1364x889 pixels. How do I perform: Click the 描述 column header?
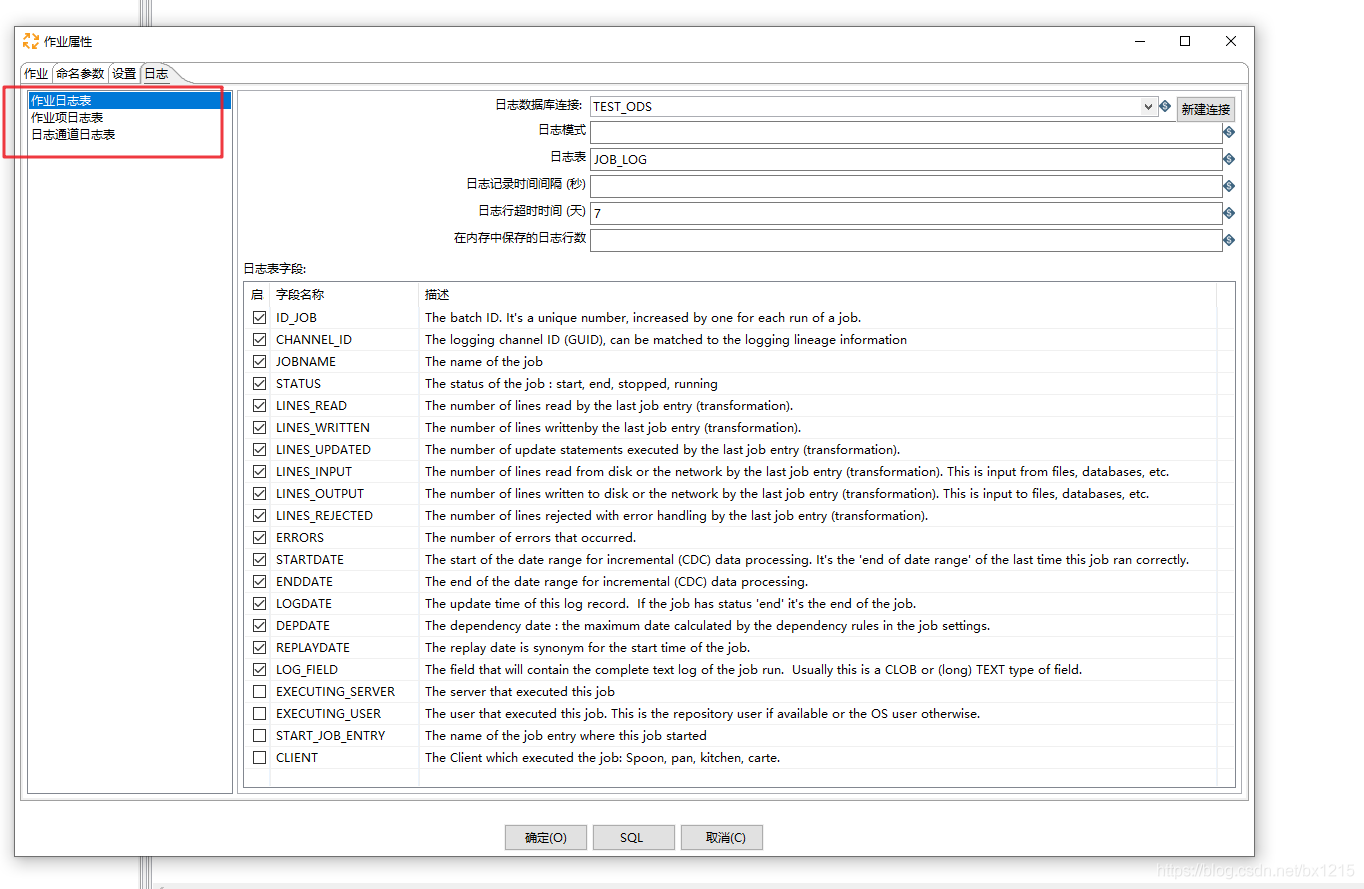click(x=817, y=295)
